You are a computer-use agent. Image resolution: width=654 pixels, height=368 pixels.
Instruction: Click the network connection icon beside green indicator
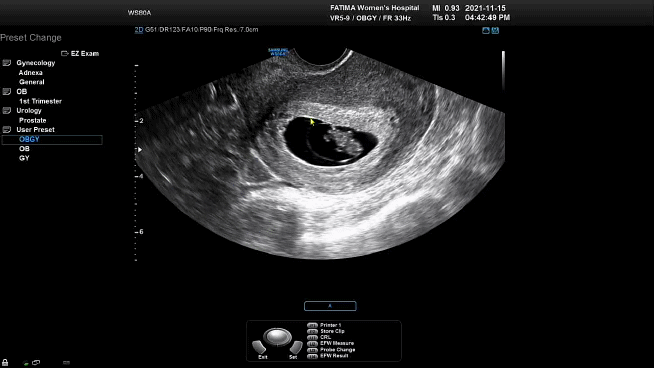tap(36, 363)
